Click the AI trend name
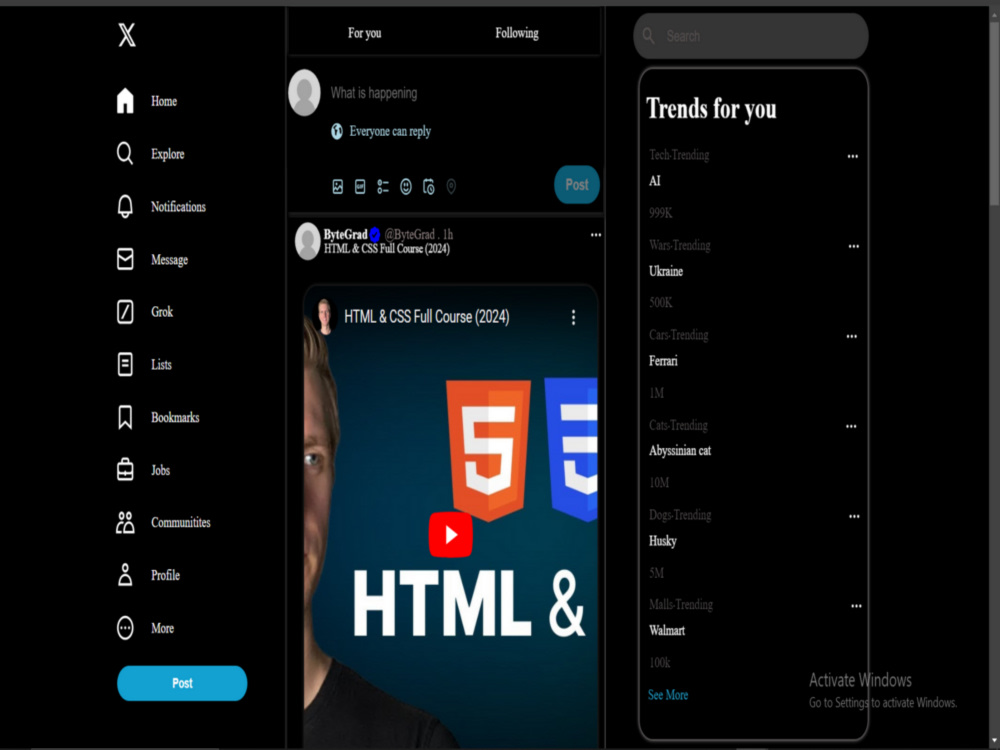The width and height of the screenshot is (1000, 750). point(654,181)
